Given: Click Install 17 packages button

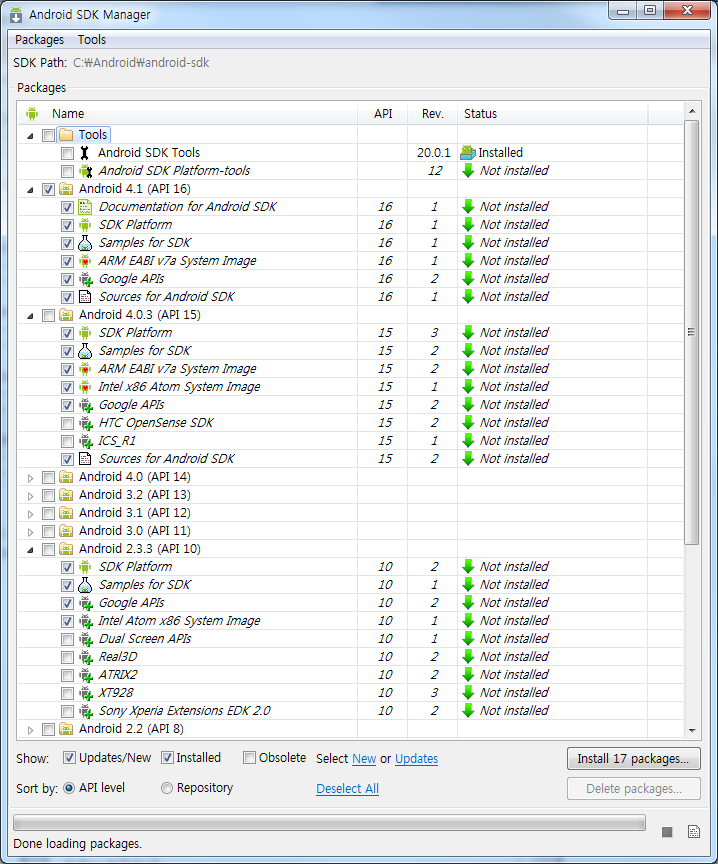Looking at the screenshot, I should [x=634, y=758].
